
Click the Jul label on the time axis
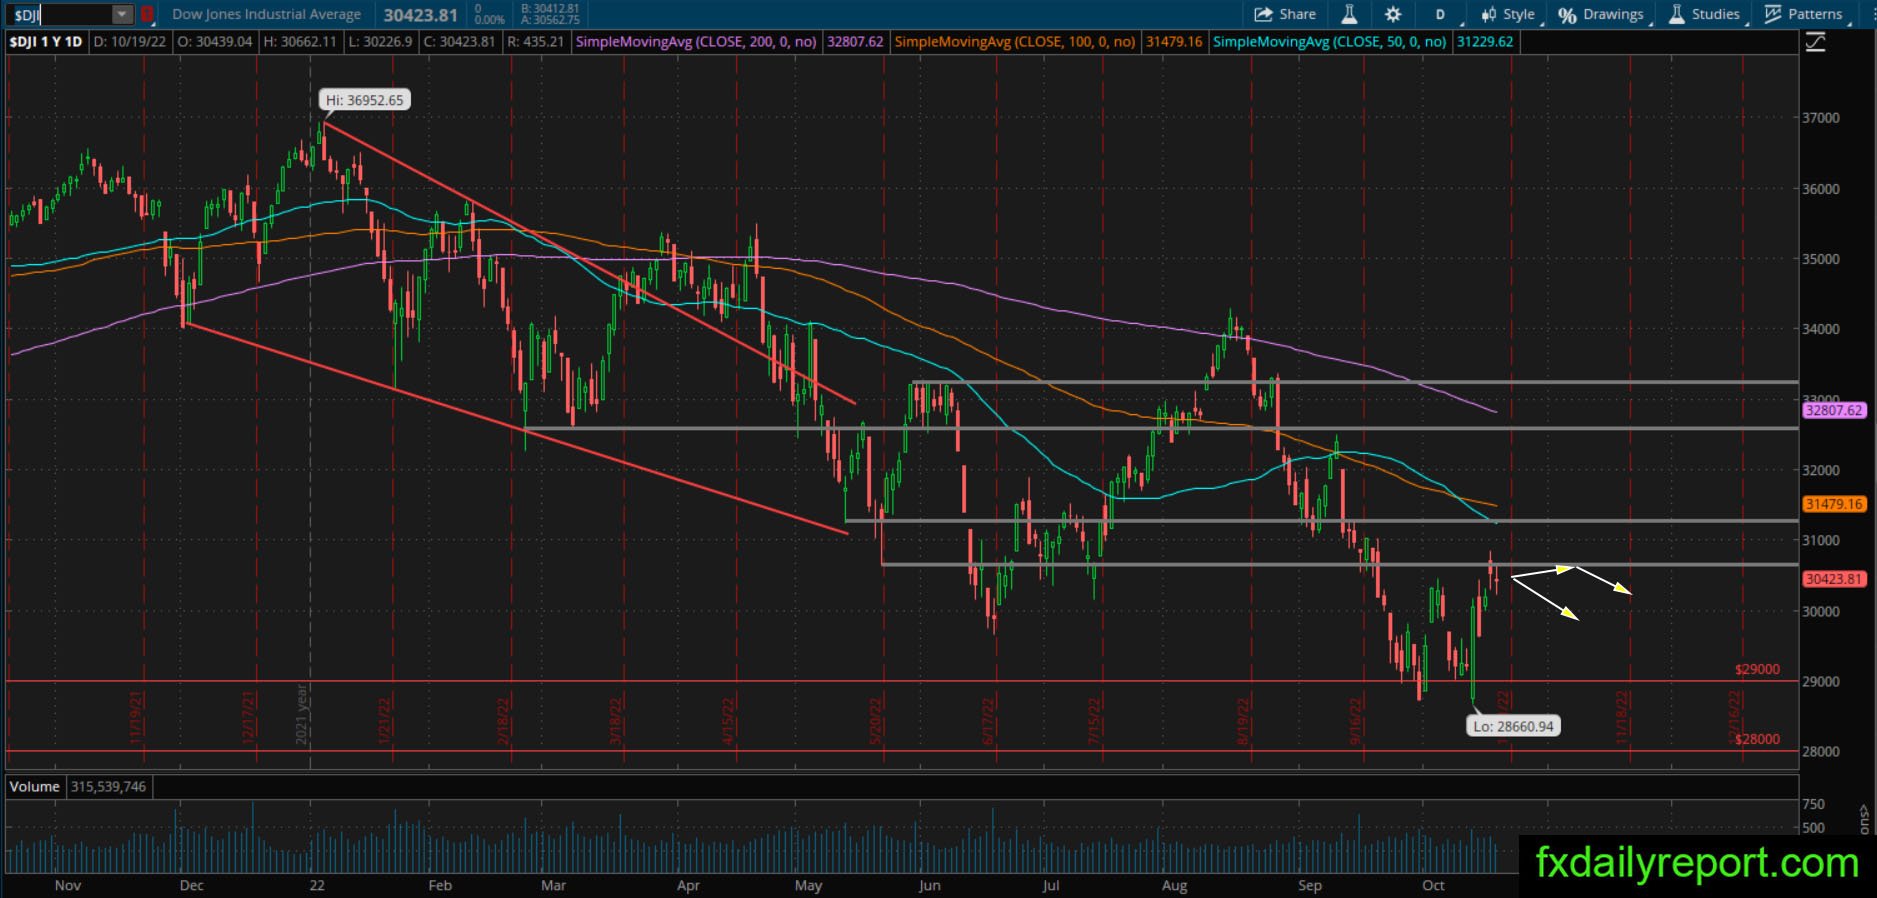pos(1050,885)
